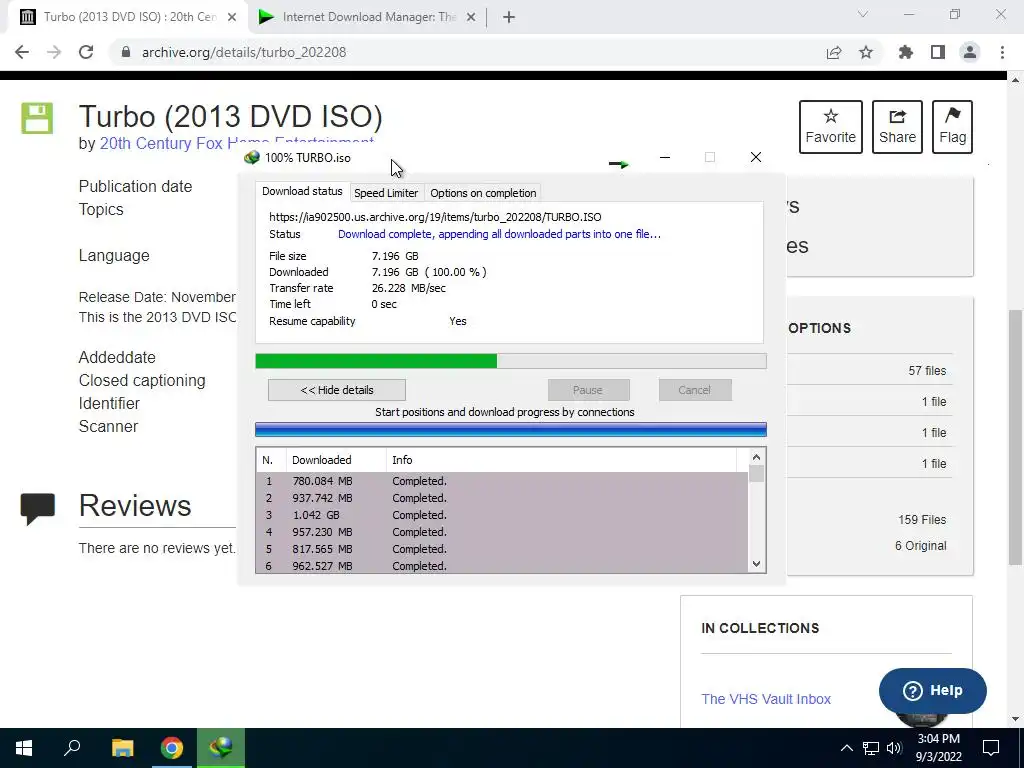
Task: Open the Chrome profile avatar
Action: pyautogui.click(x=970, y=52)
